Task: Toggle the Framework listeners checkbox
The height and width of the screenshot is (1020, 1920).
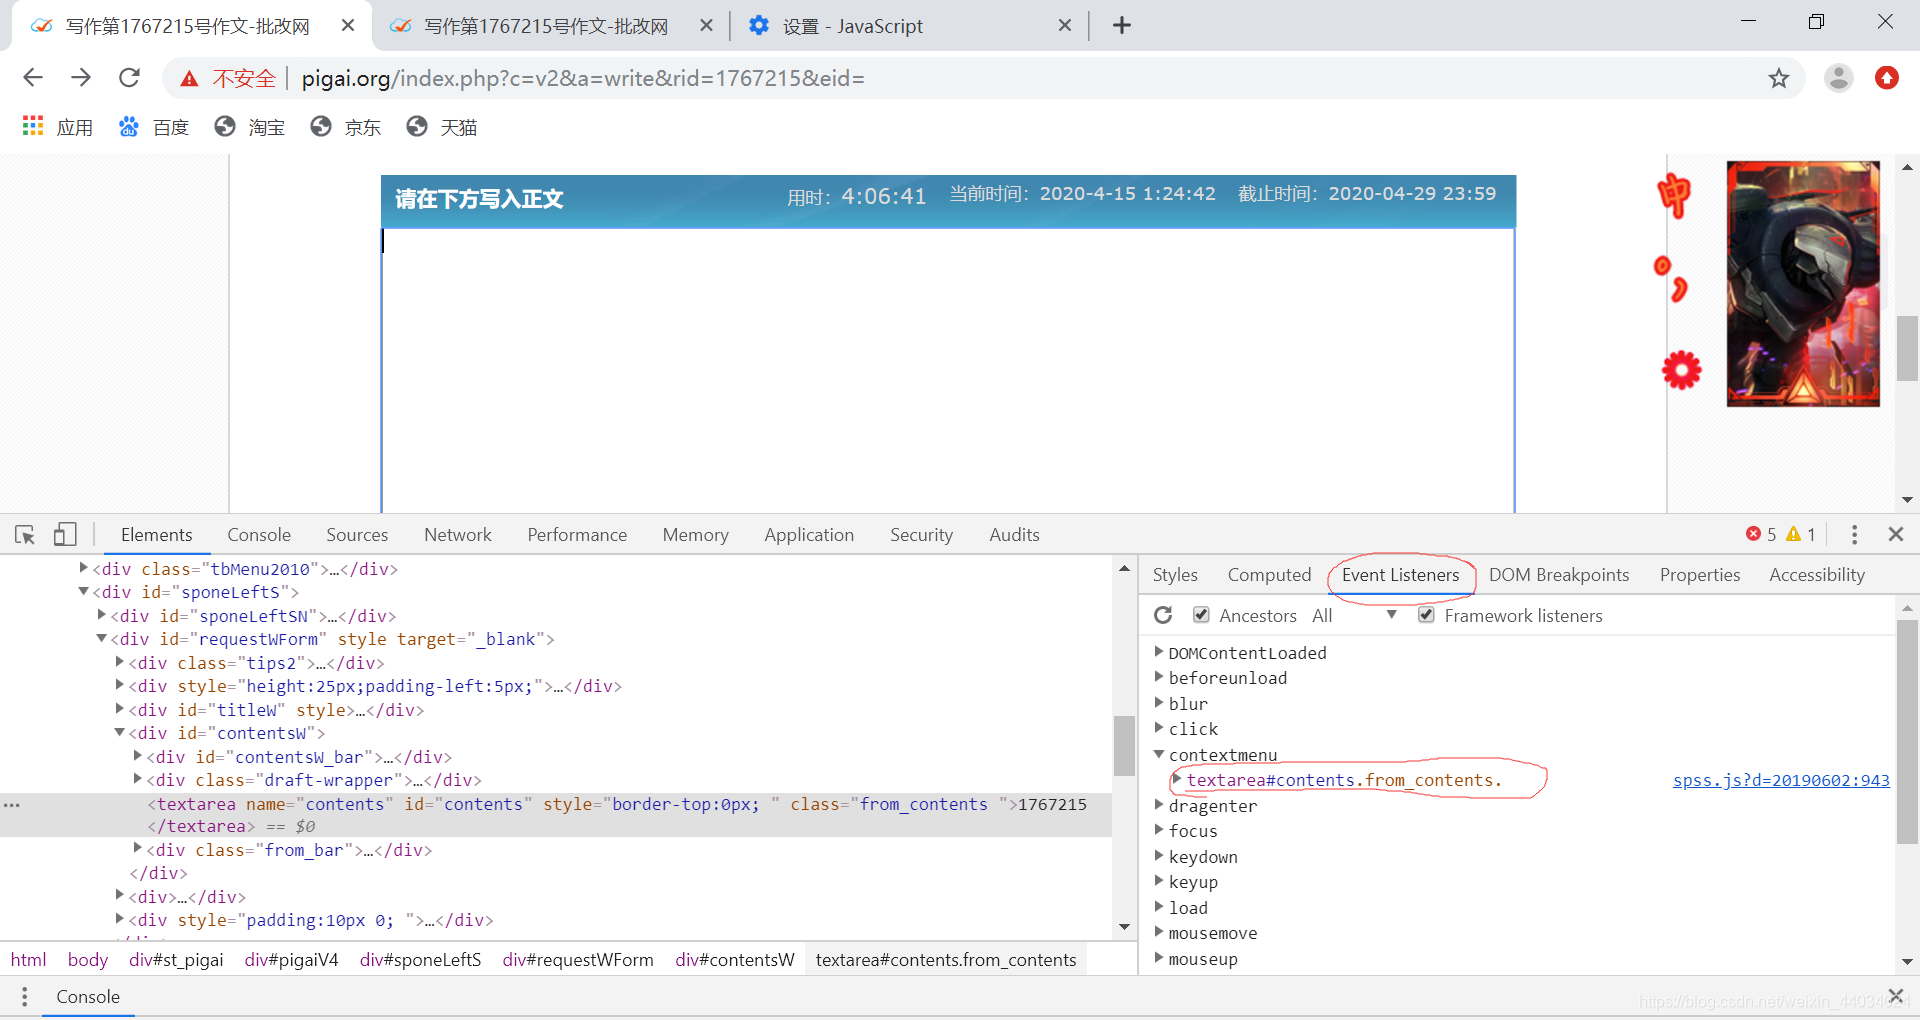Action: point(1426,615)
